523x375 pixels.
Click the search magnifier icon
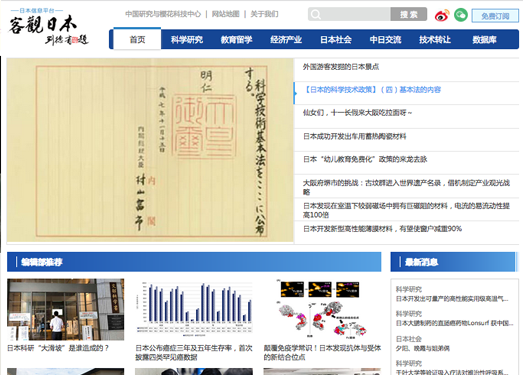(315, 14)
